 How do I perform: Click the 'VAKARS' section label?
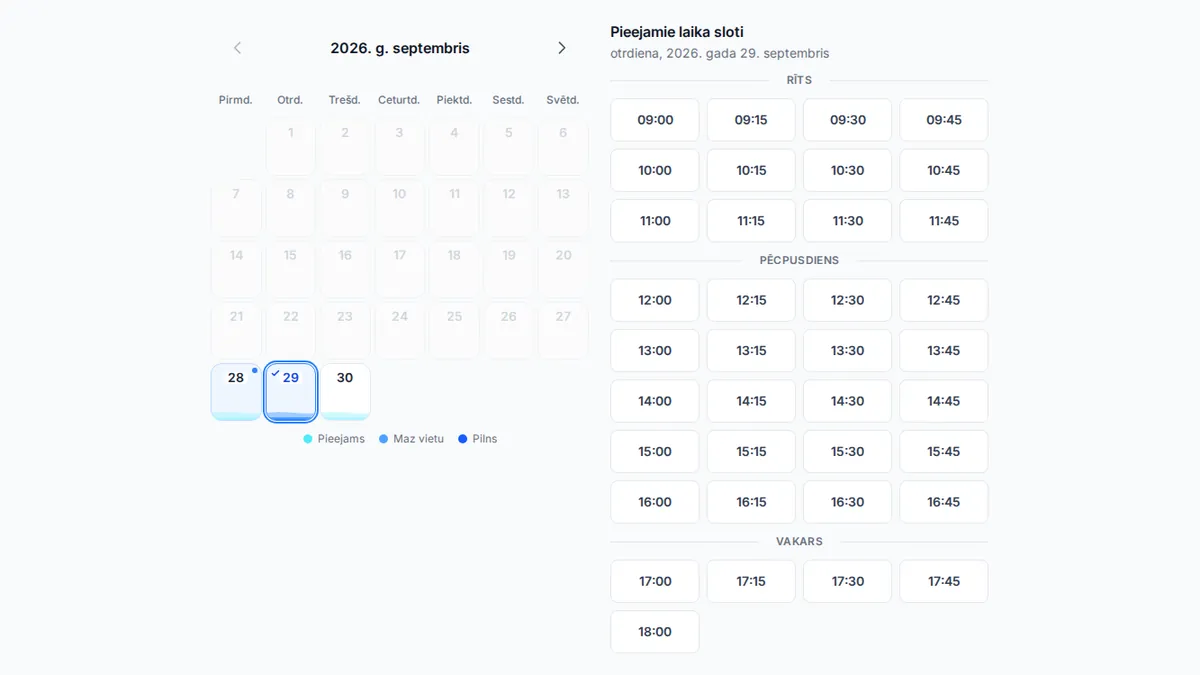pos(799,541)
